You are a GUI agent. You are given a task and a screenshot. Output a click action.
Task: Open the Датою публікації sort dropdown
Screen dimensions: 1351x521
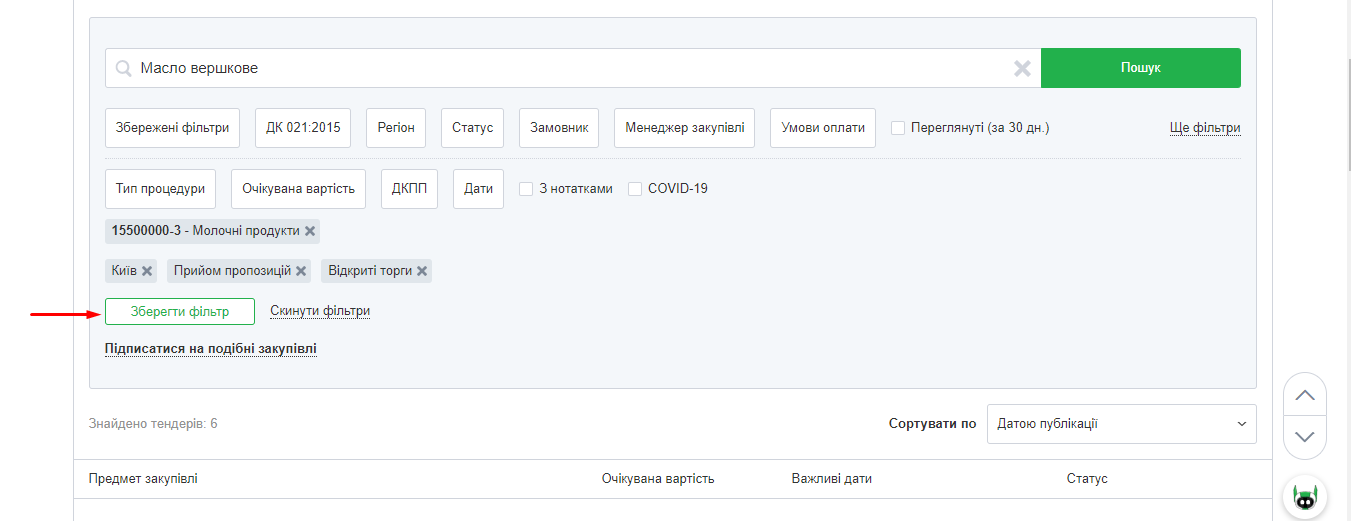click(1121, 424)
